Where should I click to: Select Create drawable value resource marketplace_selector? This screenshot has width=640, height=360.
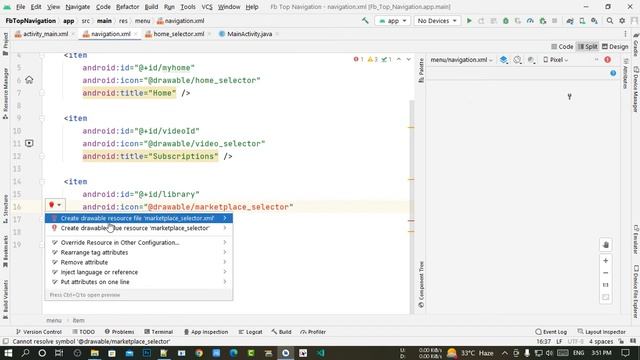[139, 228]
